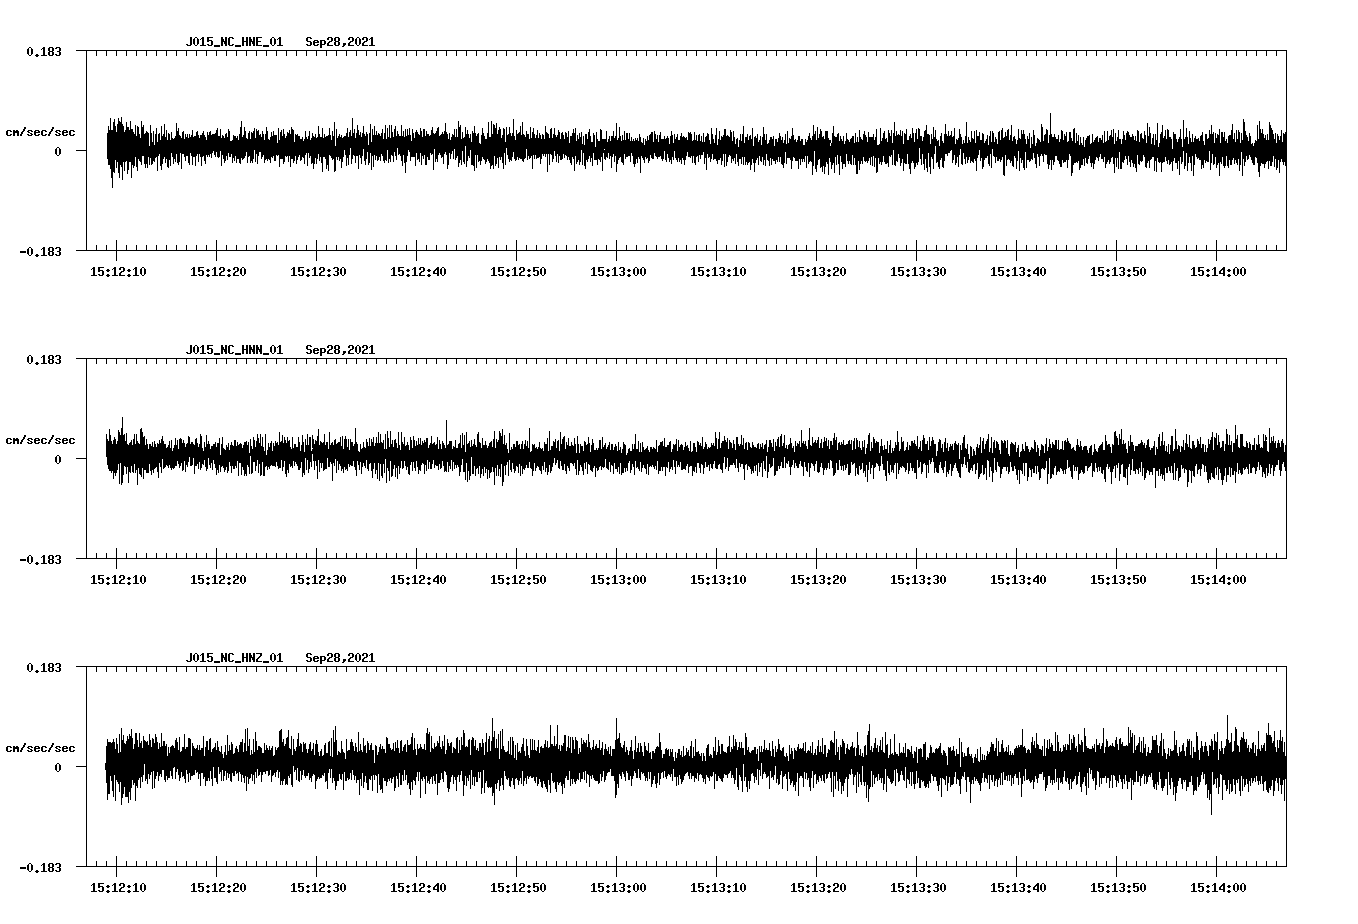Click the 15:12:20 time label under the HNN plot
Screen dimensions: 1358x924
click(218, 579)
